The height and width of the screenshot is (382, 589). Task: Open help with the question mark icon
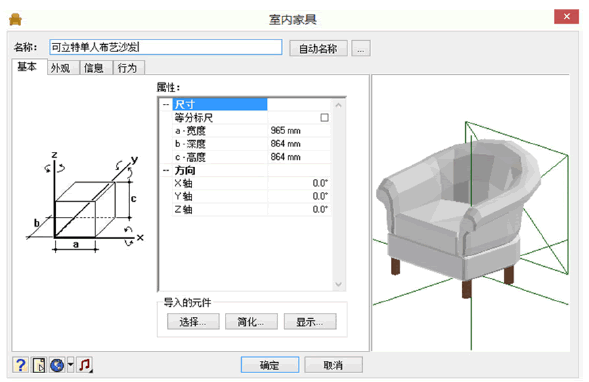(21, 365)
